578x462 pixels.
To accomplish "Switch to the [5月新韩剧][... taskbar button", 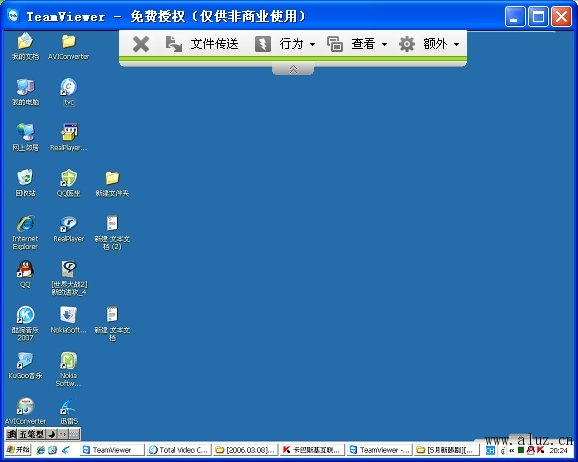I will pyautogui.click(x=446, y=450).
